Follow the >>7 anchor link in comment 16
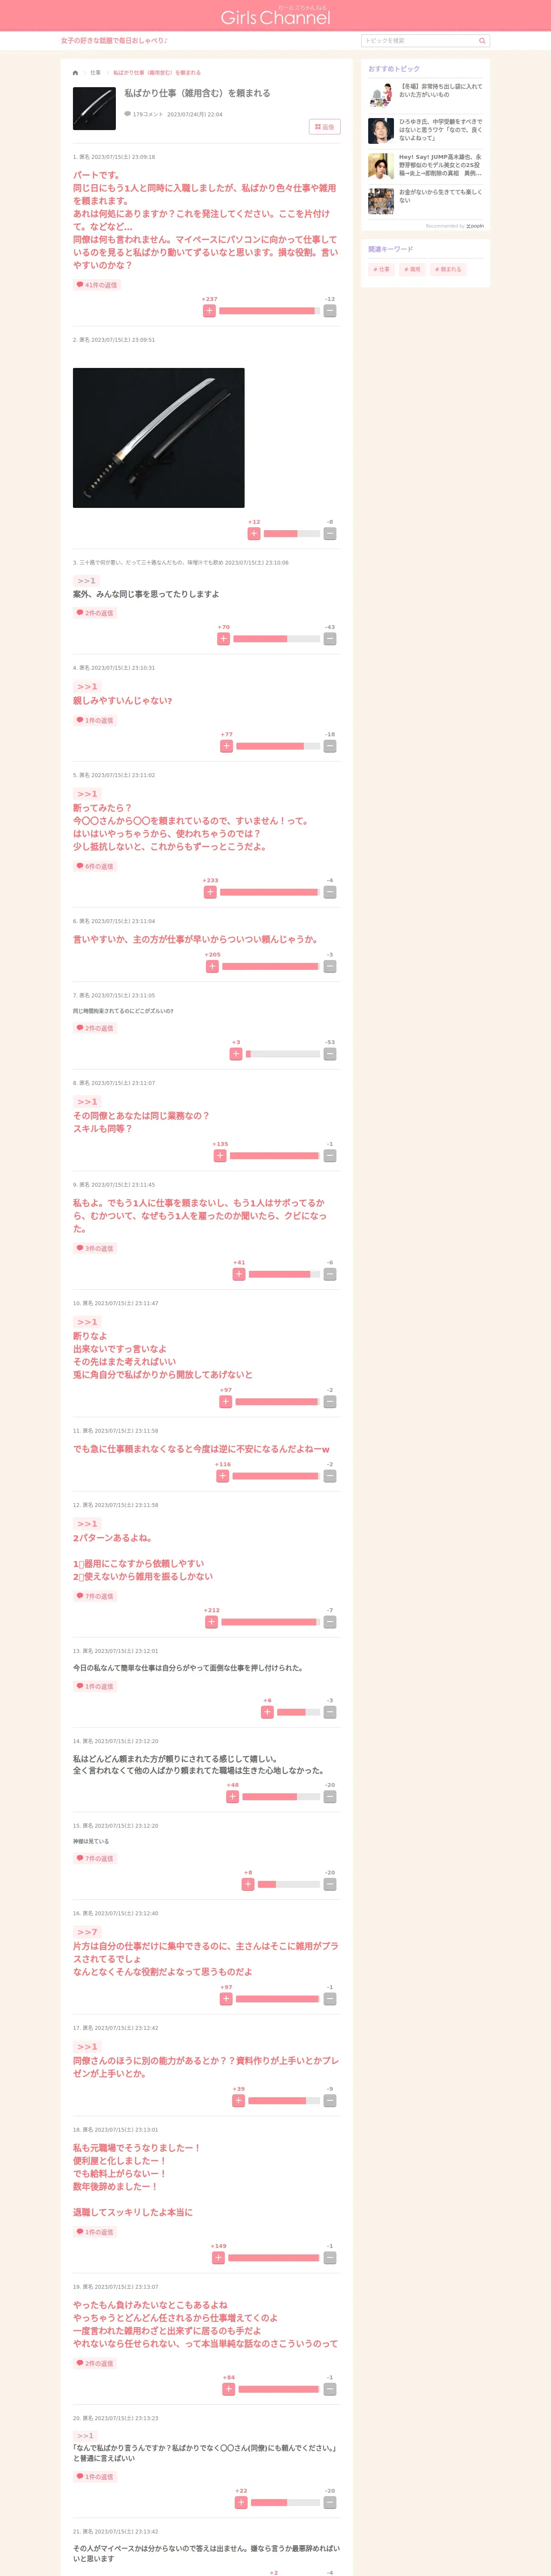Viewport: 551px width, 2576px height. click(87, 1932)
